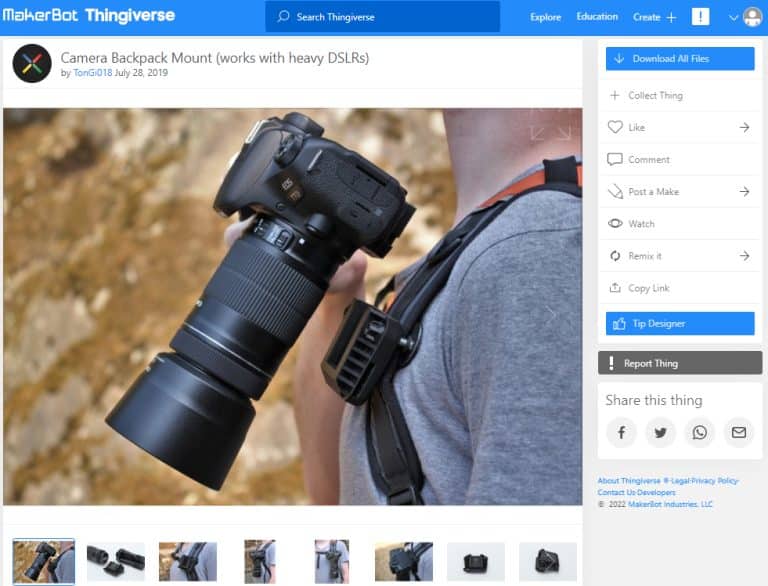Image resolution: width=768 pixels, height=586 pixels.
Task: Open the designer's round avatar logo
Action: point(32,63)
